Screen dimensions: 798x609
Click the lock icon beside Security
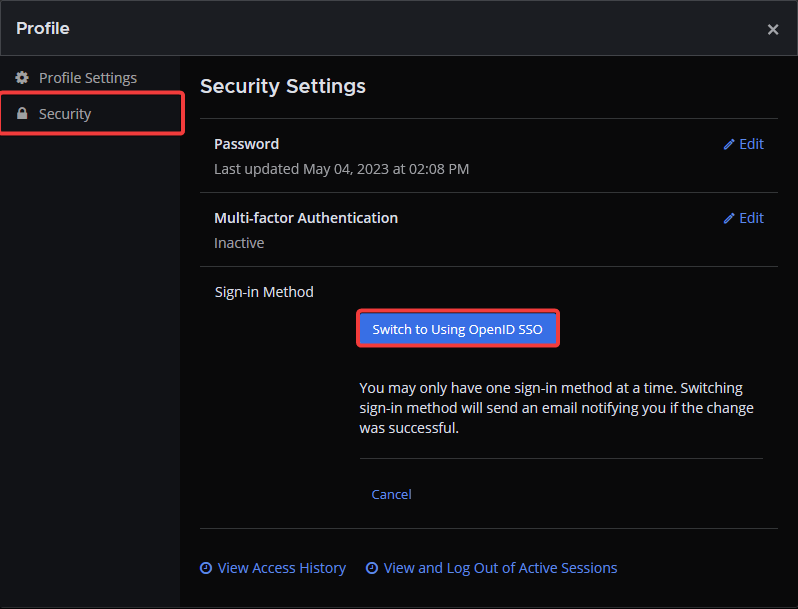tap(22, 113)
